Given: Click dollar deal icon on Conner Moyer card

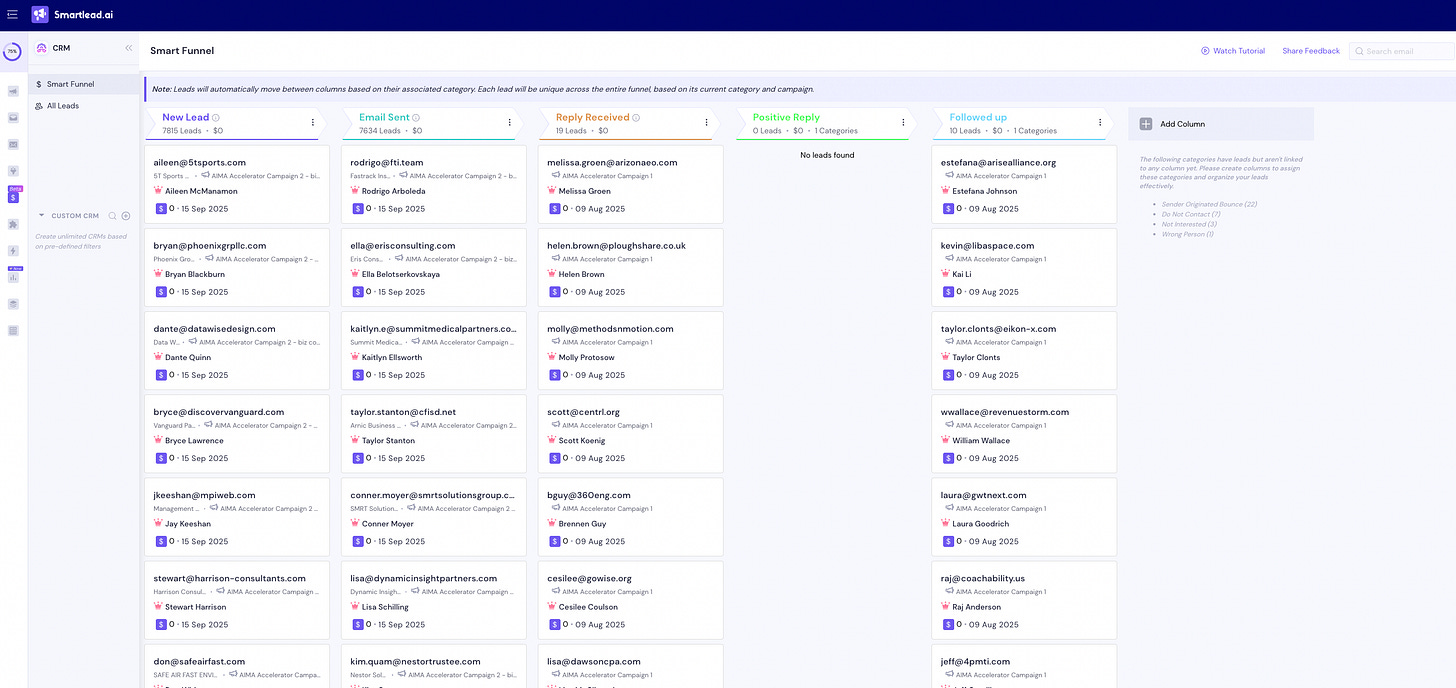Looking at the screenshot, I should pyautogui.click(x=358, y=541).
